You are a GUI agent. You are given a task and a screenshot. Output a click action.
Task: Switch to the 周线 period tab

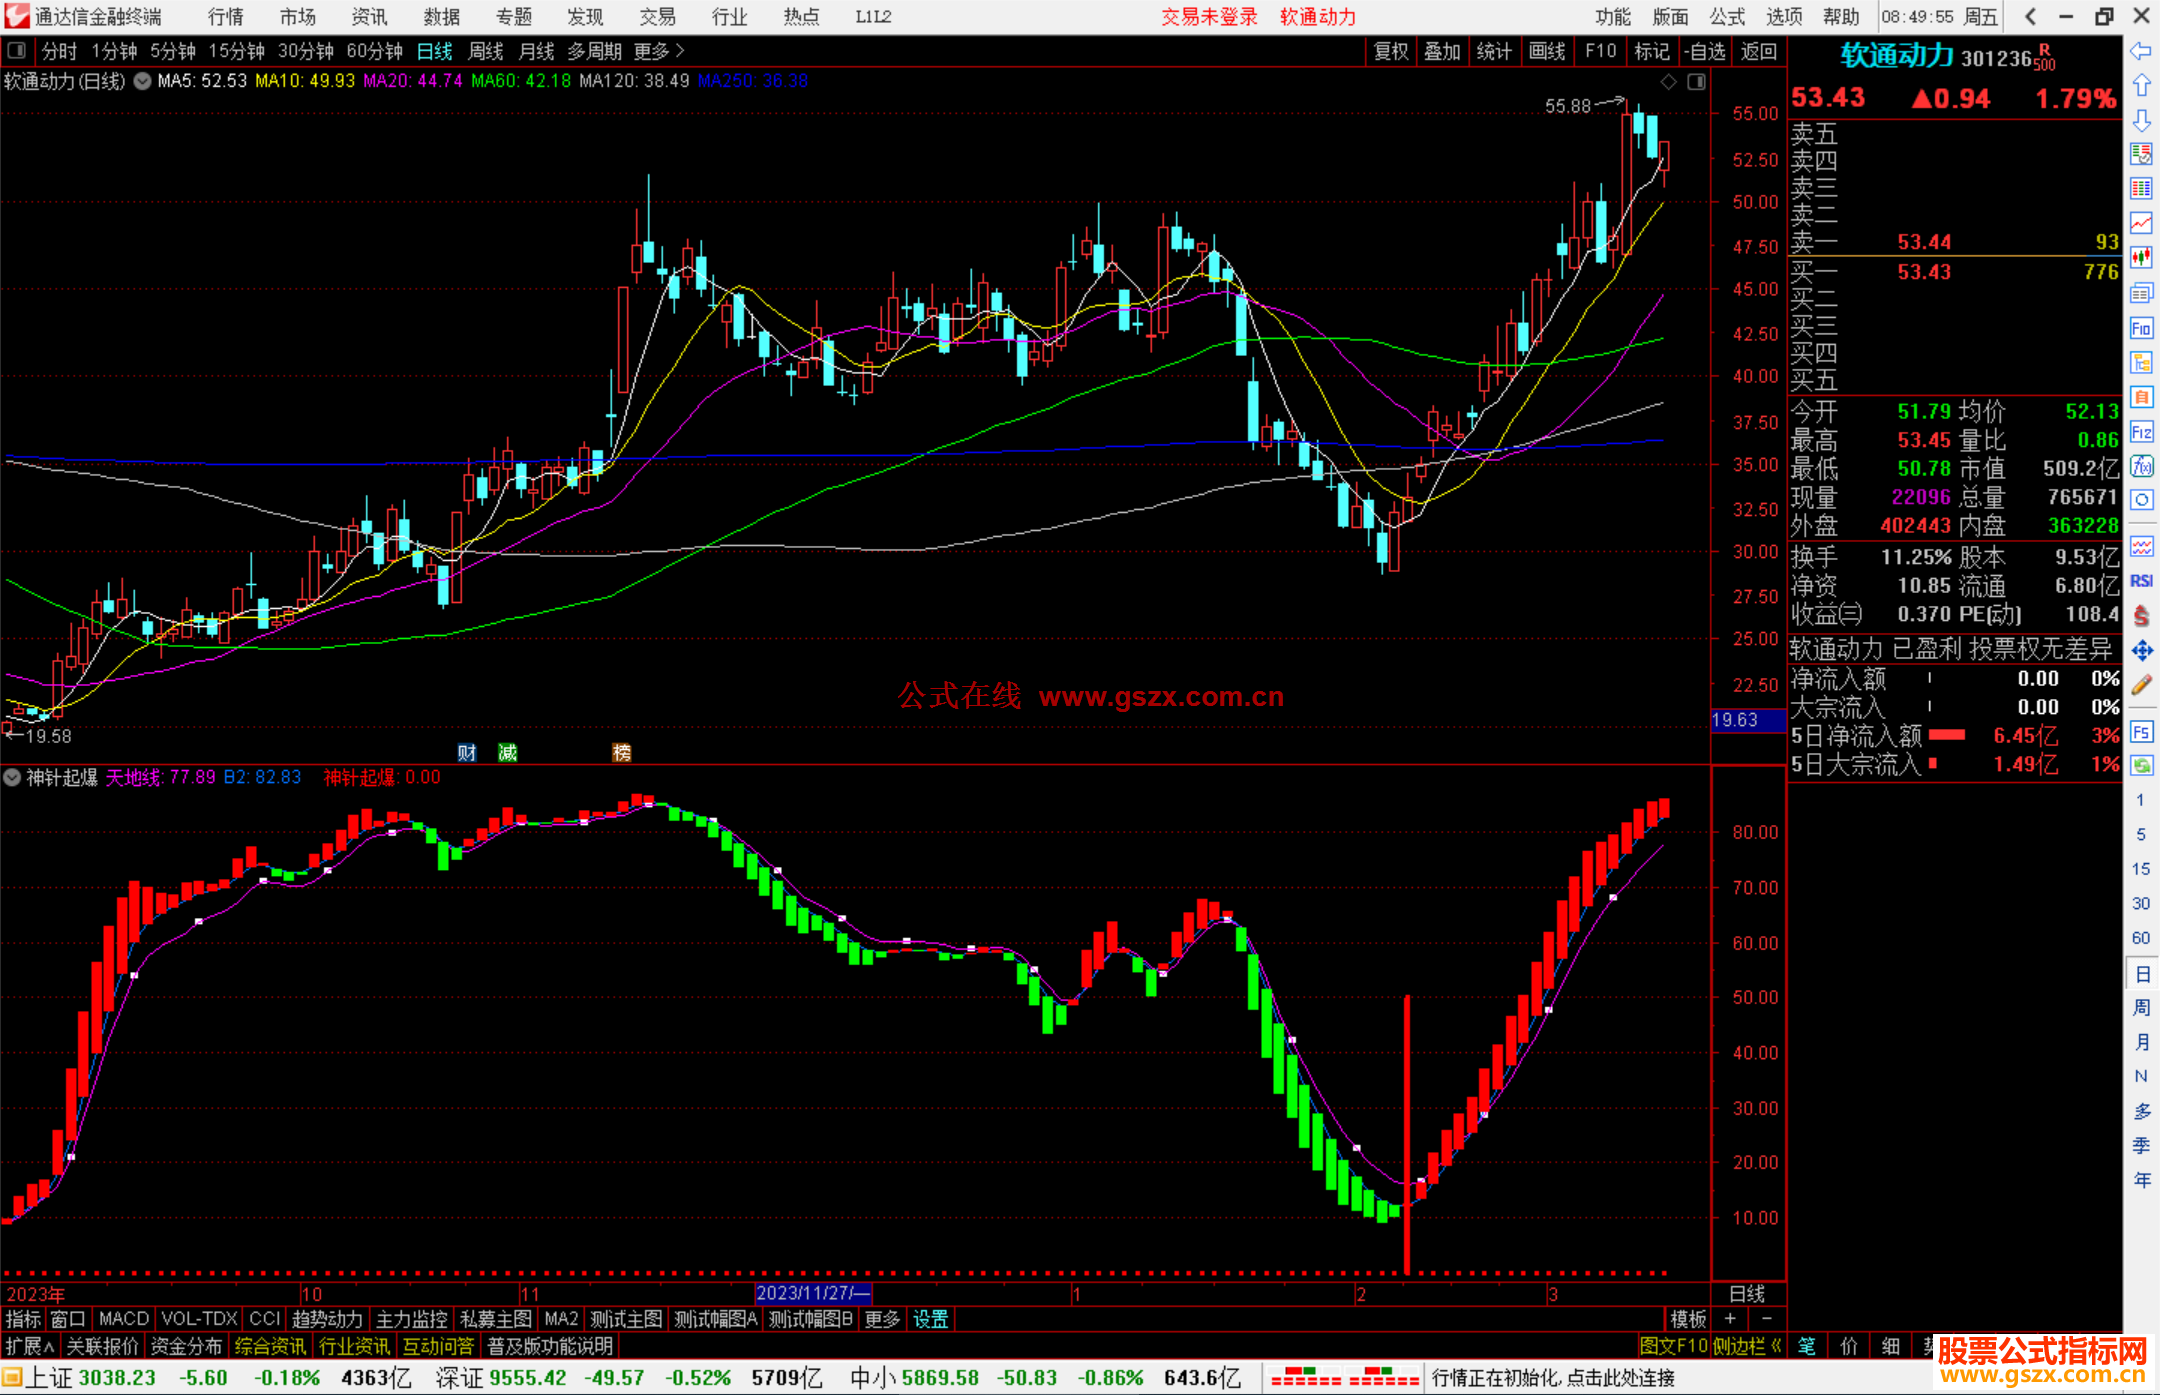tap(486, 51)
